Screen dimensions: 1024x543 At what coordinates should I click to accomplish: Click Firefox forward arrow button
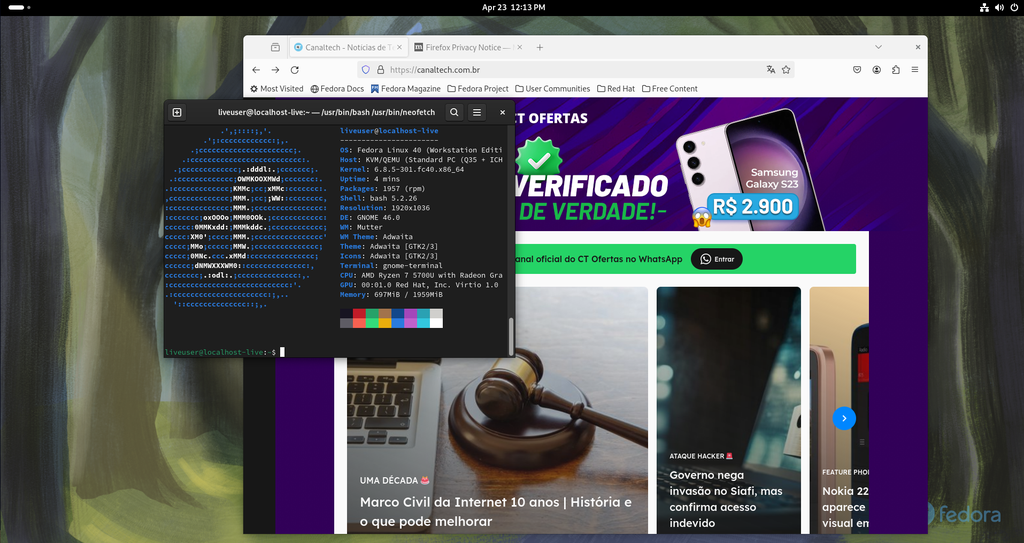pyautogui.click(x=276, y=70)
